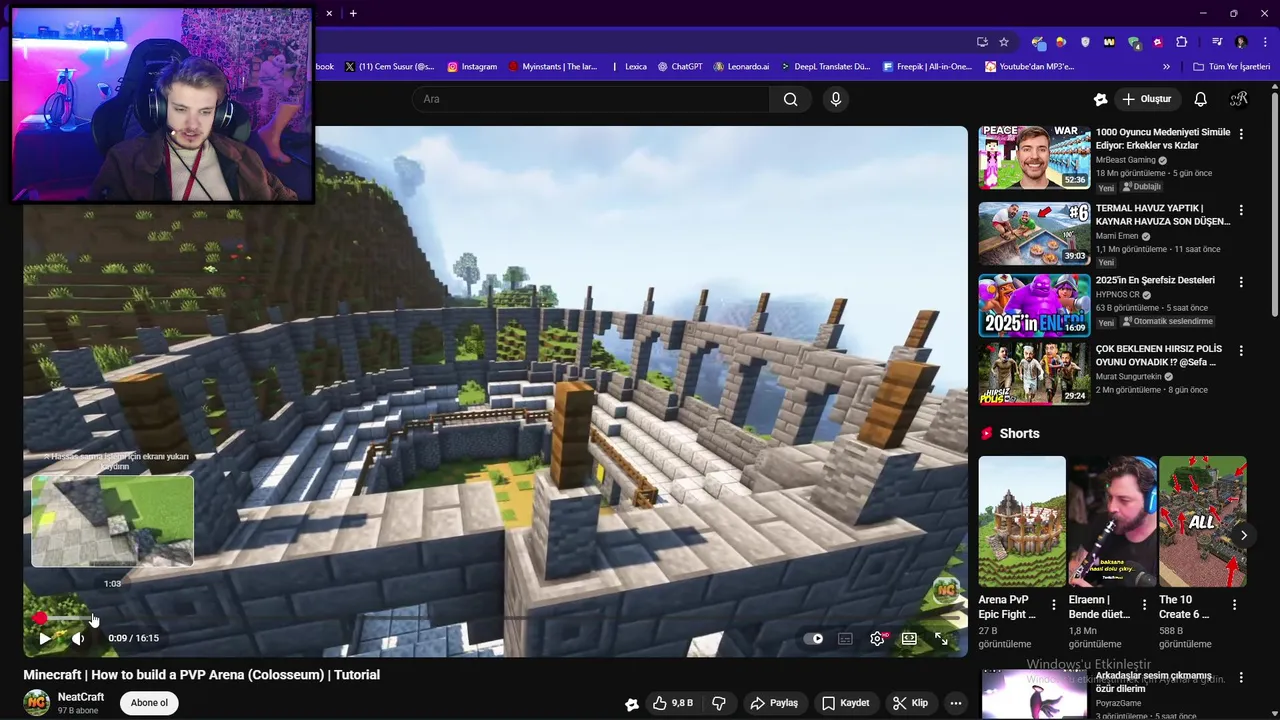Image resolution: width=1280 pixels, height=720 pixels.
Task: Switch to theater mode view
Action: coord(909,639)
